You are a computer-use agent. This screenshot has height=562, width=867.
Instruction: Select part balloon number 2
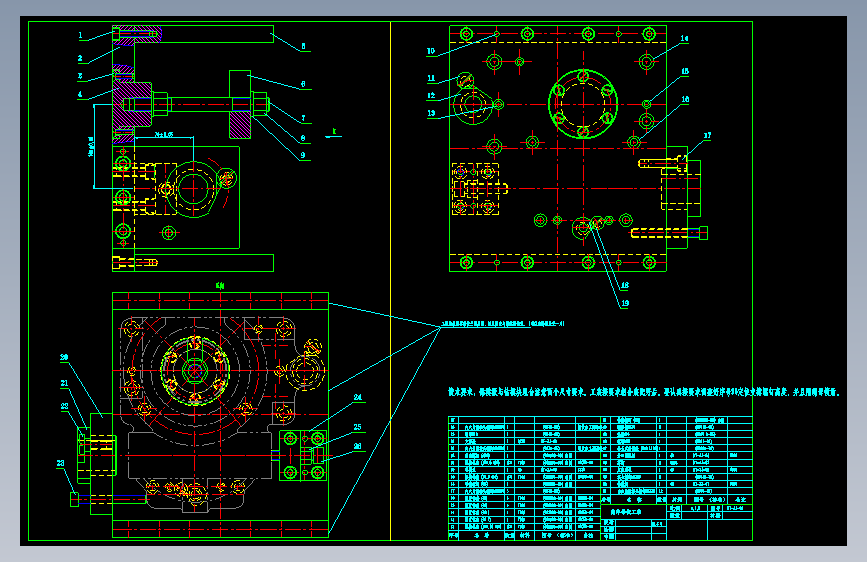coord(80,58)
